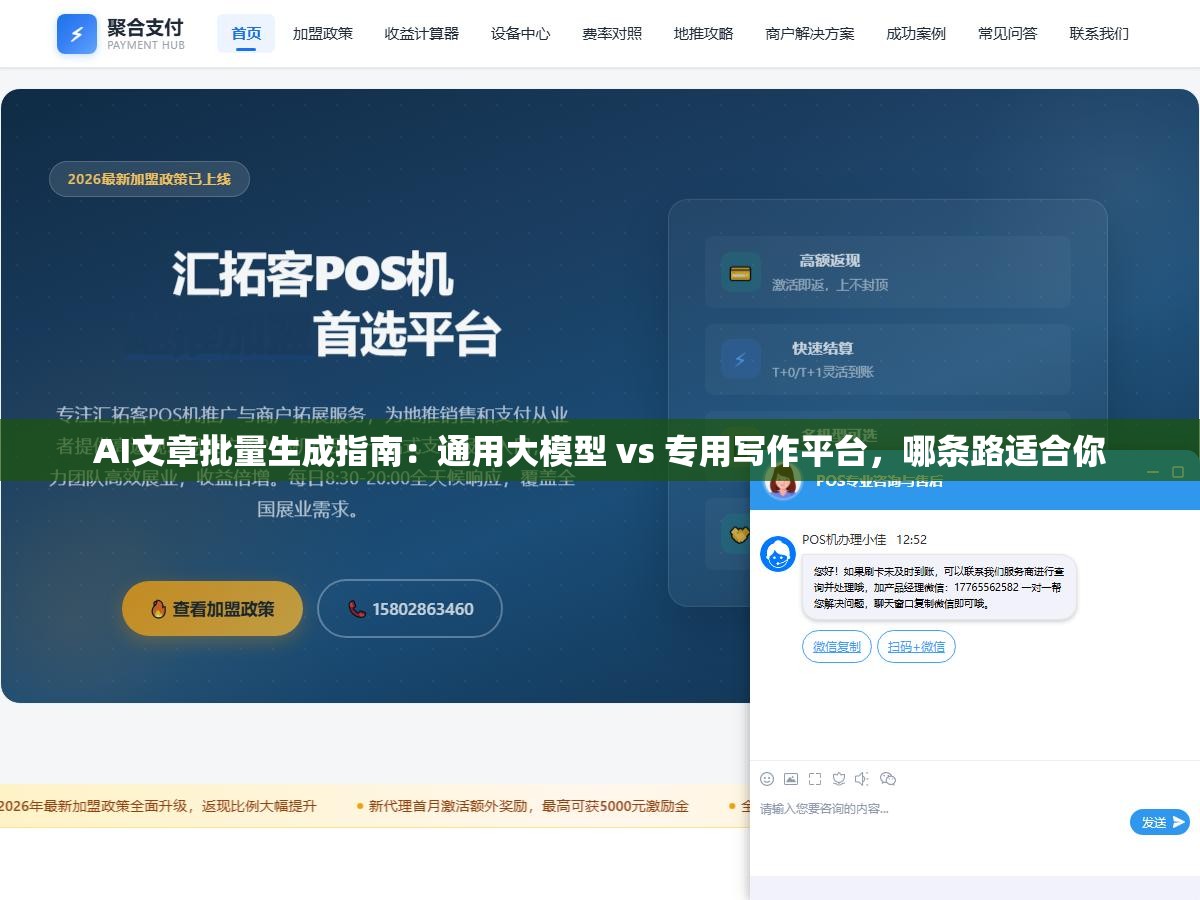Call phone button 15802863460
Screen dimensions: 1200x900
pos(410,608)
